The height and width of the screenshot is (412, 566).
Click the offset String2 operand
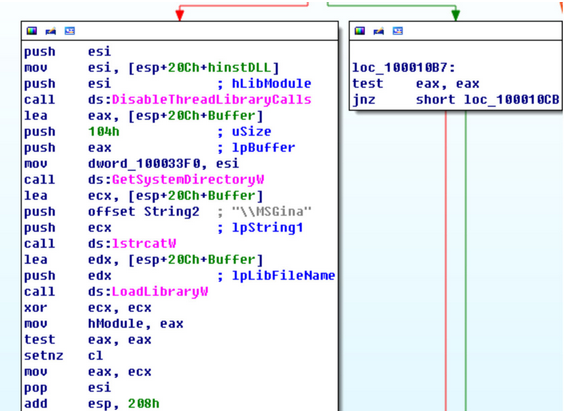tap(144, 212)
